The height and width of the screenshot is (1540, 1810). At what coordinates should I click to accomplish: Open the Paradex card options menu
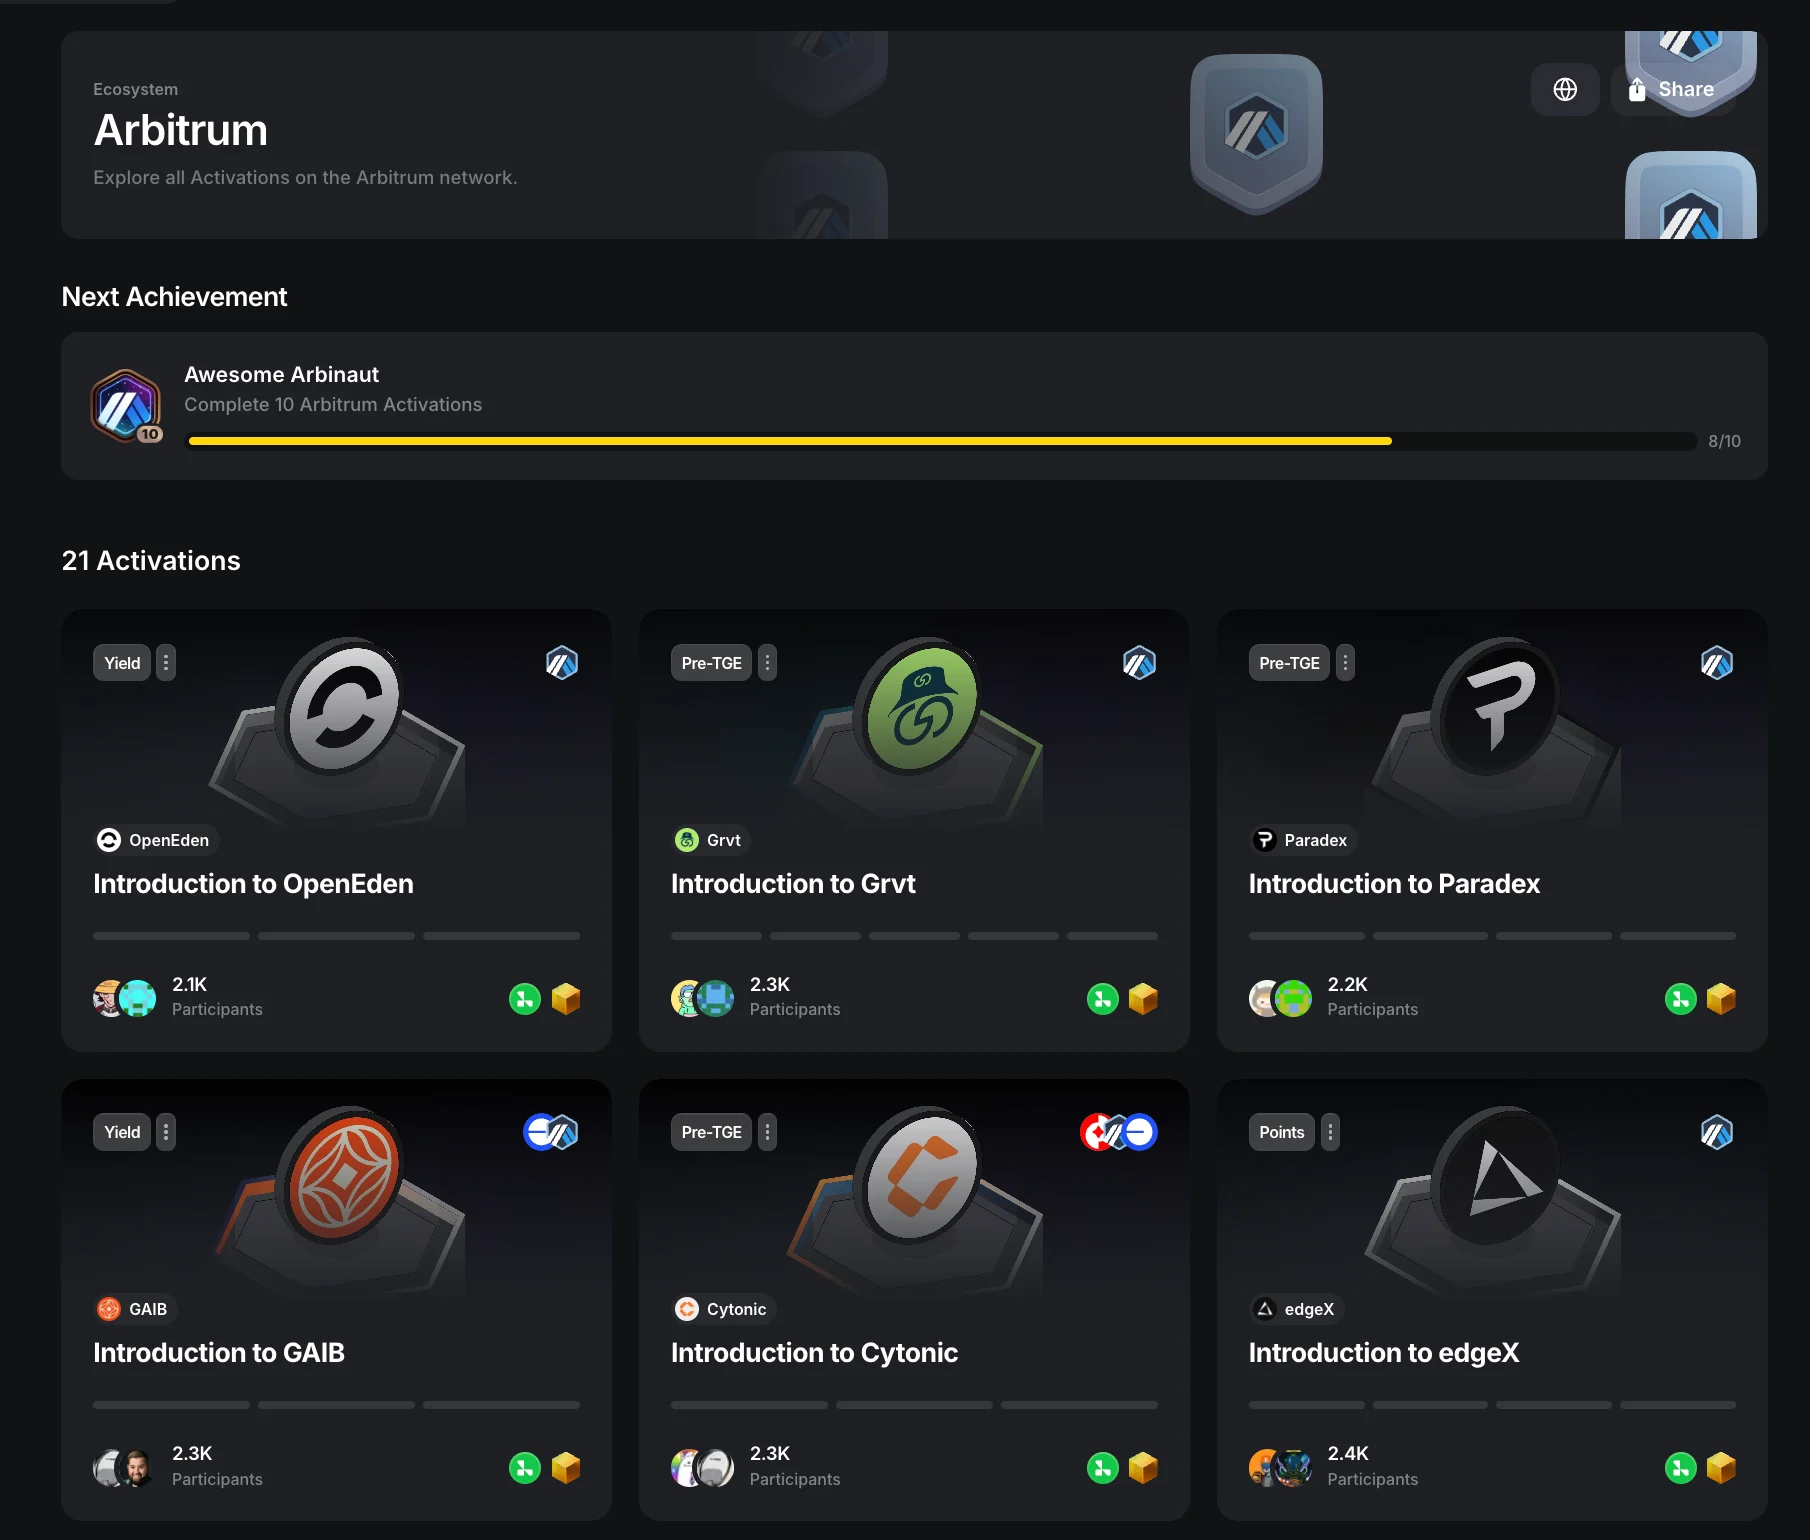[x=1345, y=663]
